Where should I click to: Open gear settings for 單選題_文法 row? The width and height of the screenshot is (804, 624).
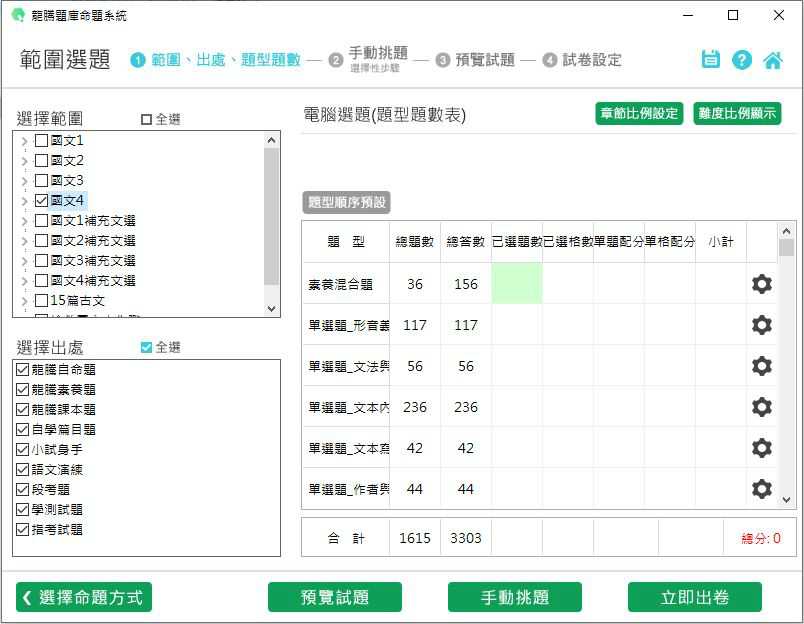pos(761,366)
